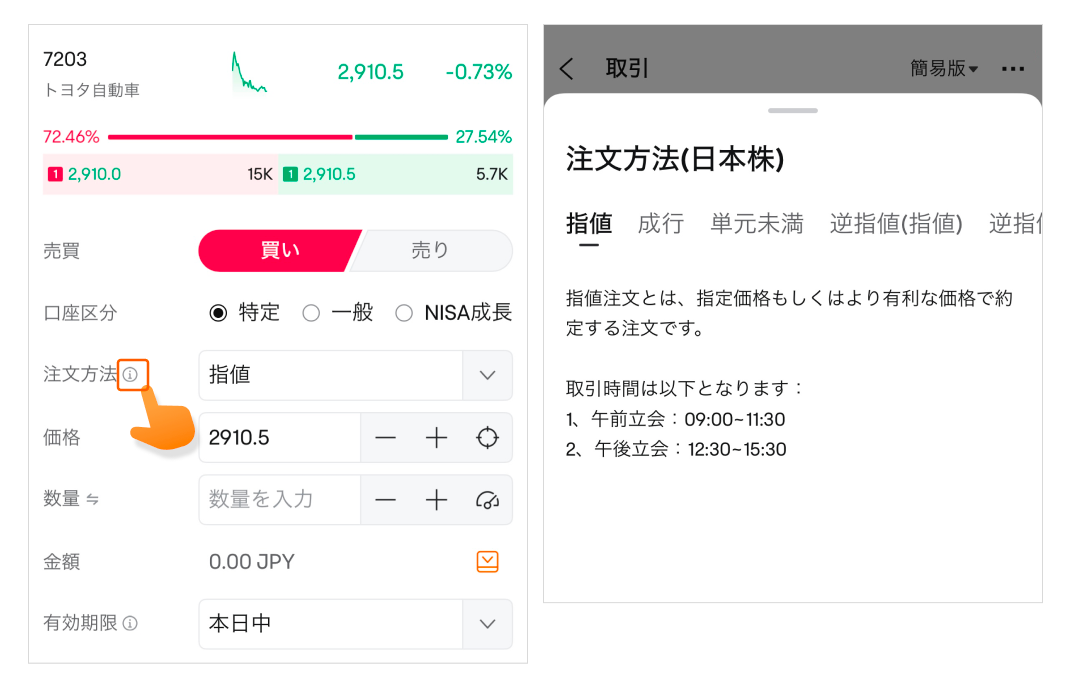This screenshot has height=688, width=1071.
Task: Open the 簡易版 mode dropdown
Action: coord(944,69)
